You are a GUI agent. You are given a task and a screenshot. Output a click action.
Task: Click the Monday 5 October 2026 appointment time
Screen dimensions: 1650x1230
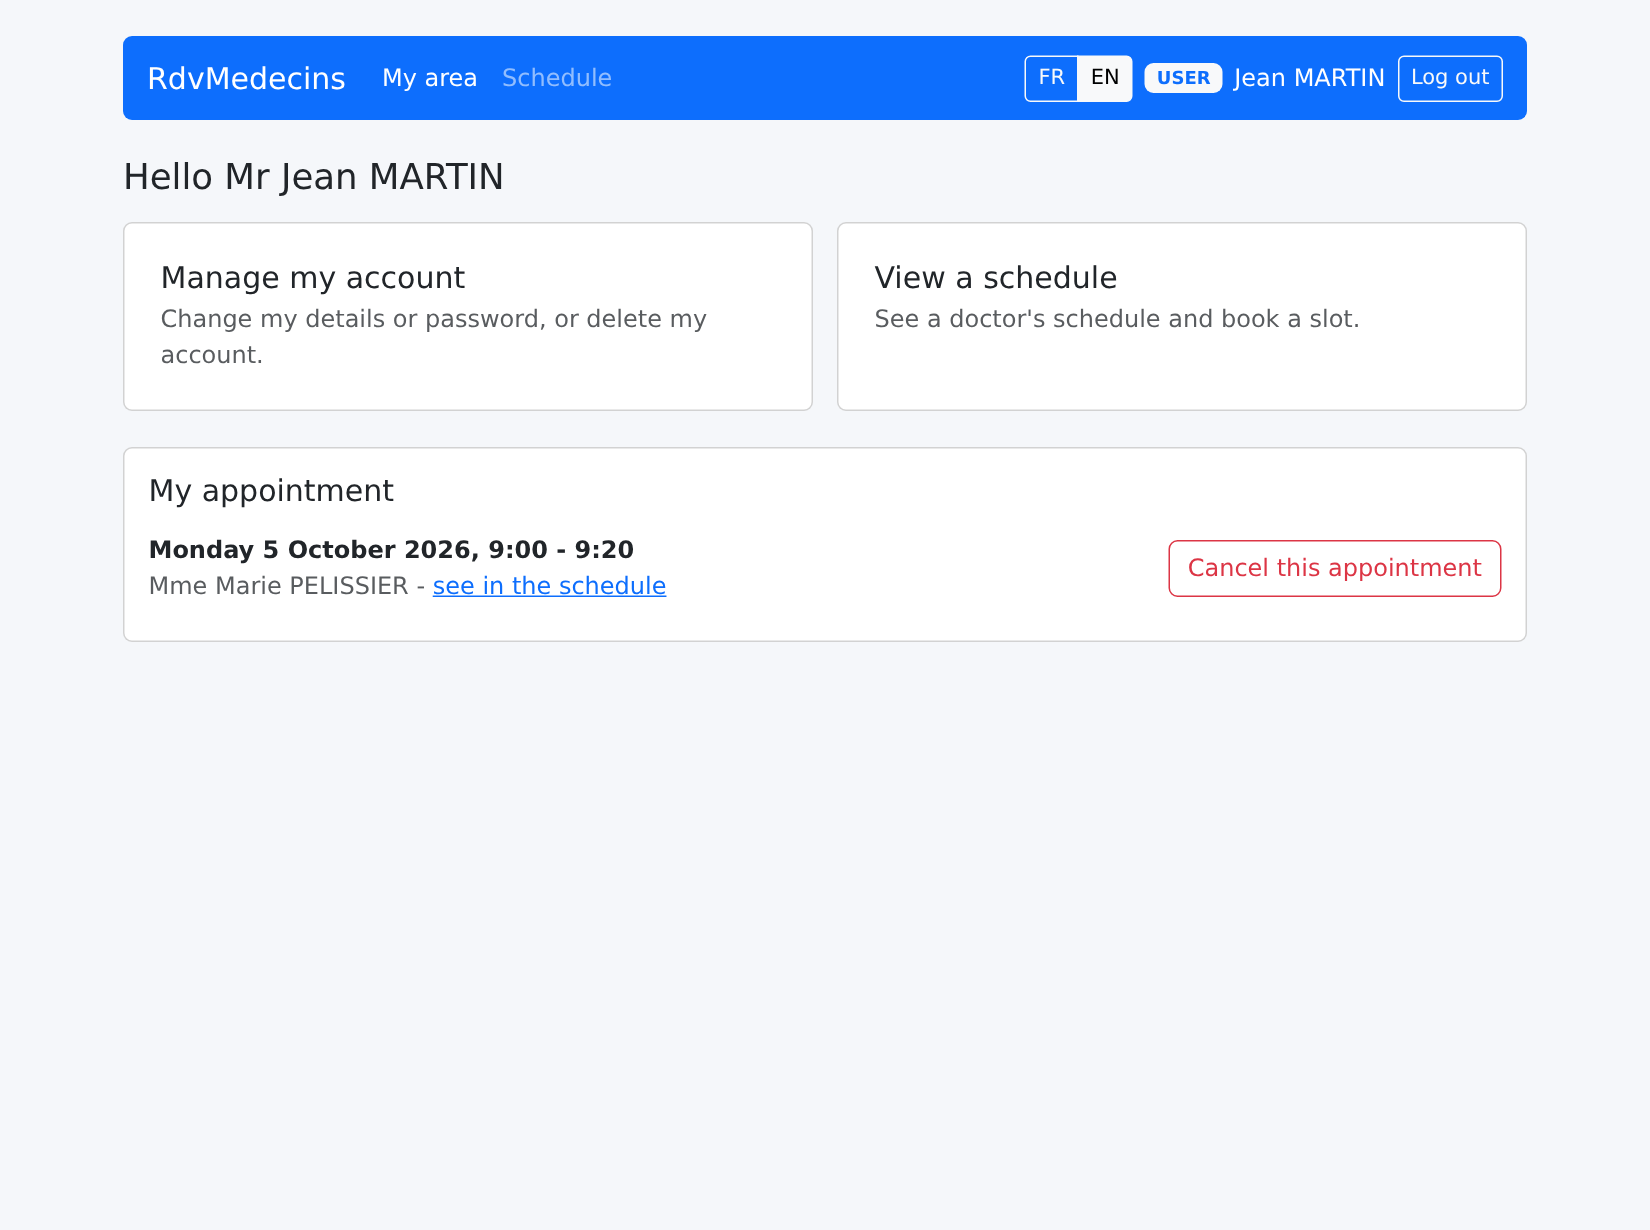click(x=391, y=550)
